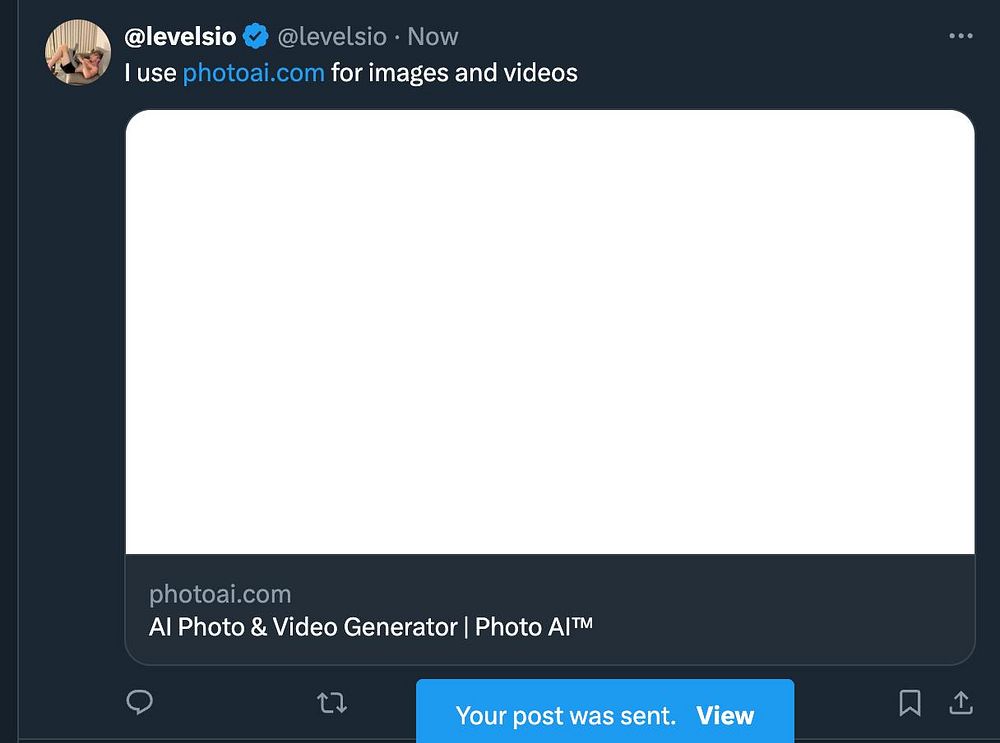The height and width of the screenshot is (743, 1000).
Task: Open the post via the "Now" timestamp
Action: pos(433,37)
